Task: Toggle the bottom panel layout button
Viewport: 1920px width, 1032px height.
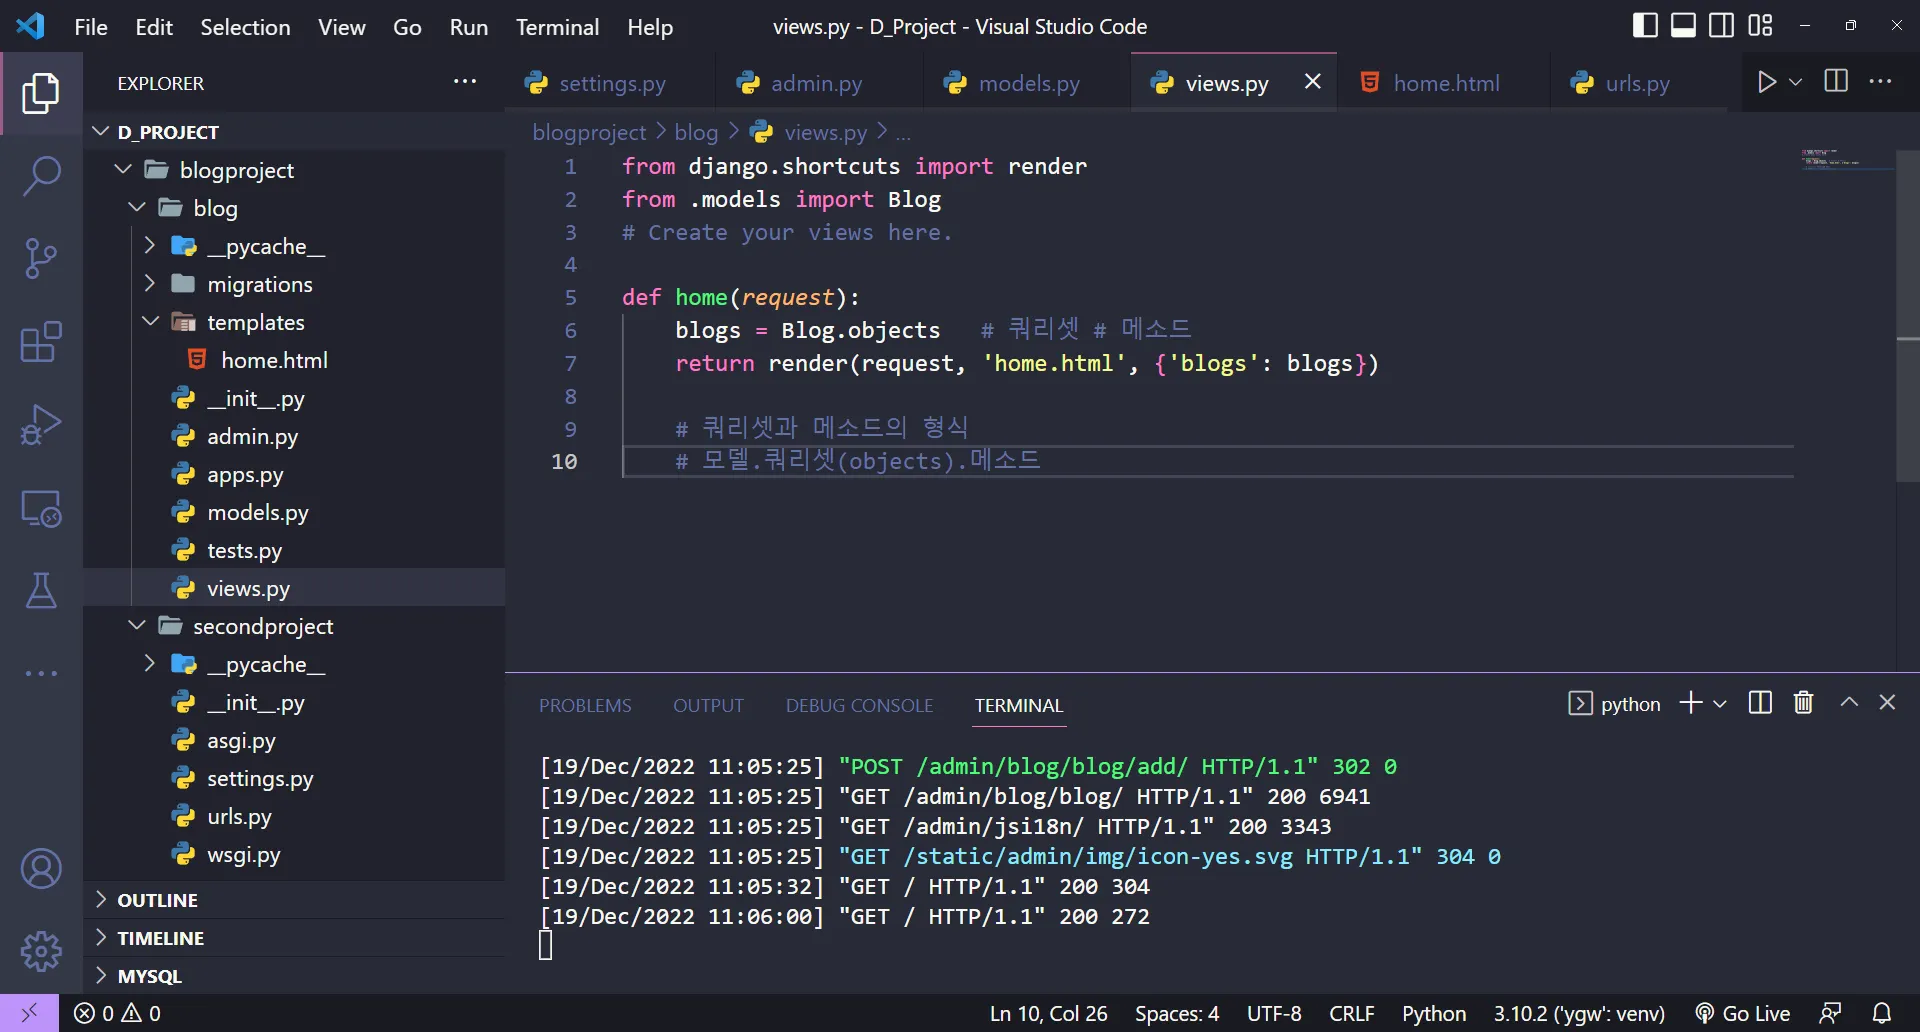Action: coord(1683,26)
